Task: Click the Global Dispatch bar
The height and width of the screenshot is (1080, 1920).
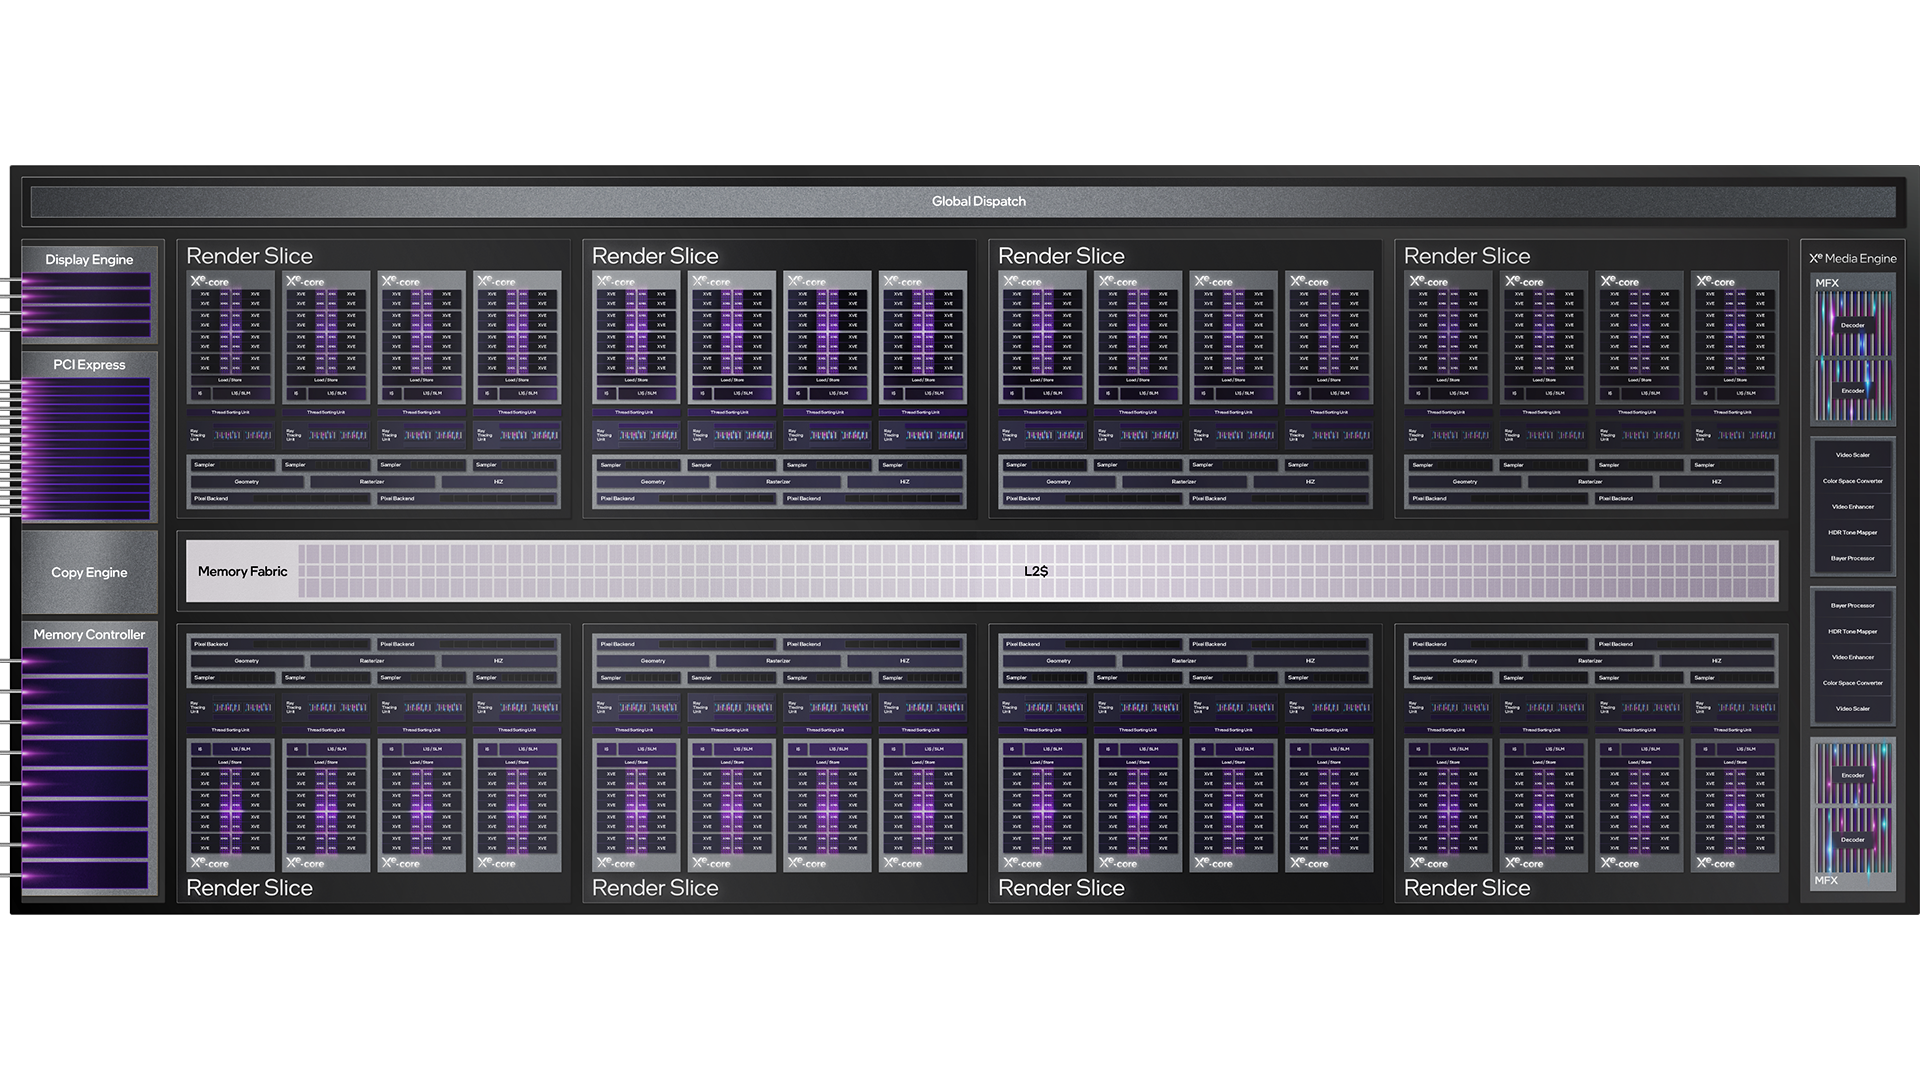Action: pos(978,201)
